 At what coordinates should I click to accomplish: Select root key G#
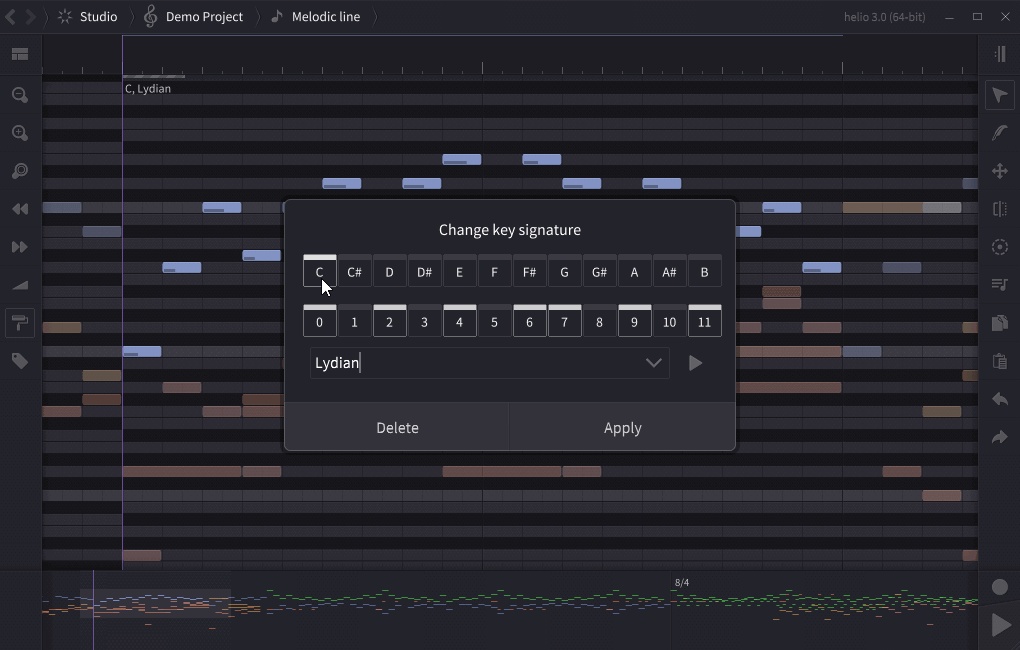click(x=599, y=271)
